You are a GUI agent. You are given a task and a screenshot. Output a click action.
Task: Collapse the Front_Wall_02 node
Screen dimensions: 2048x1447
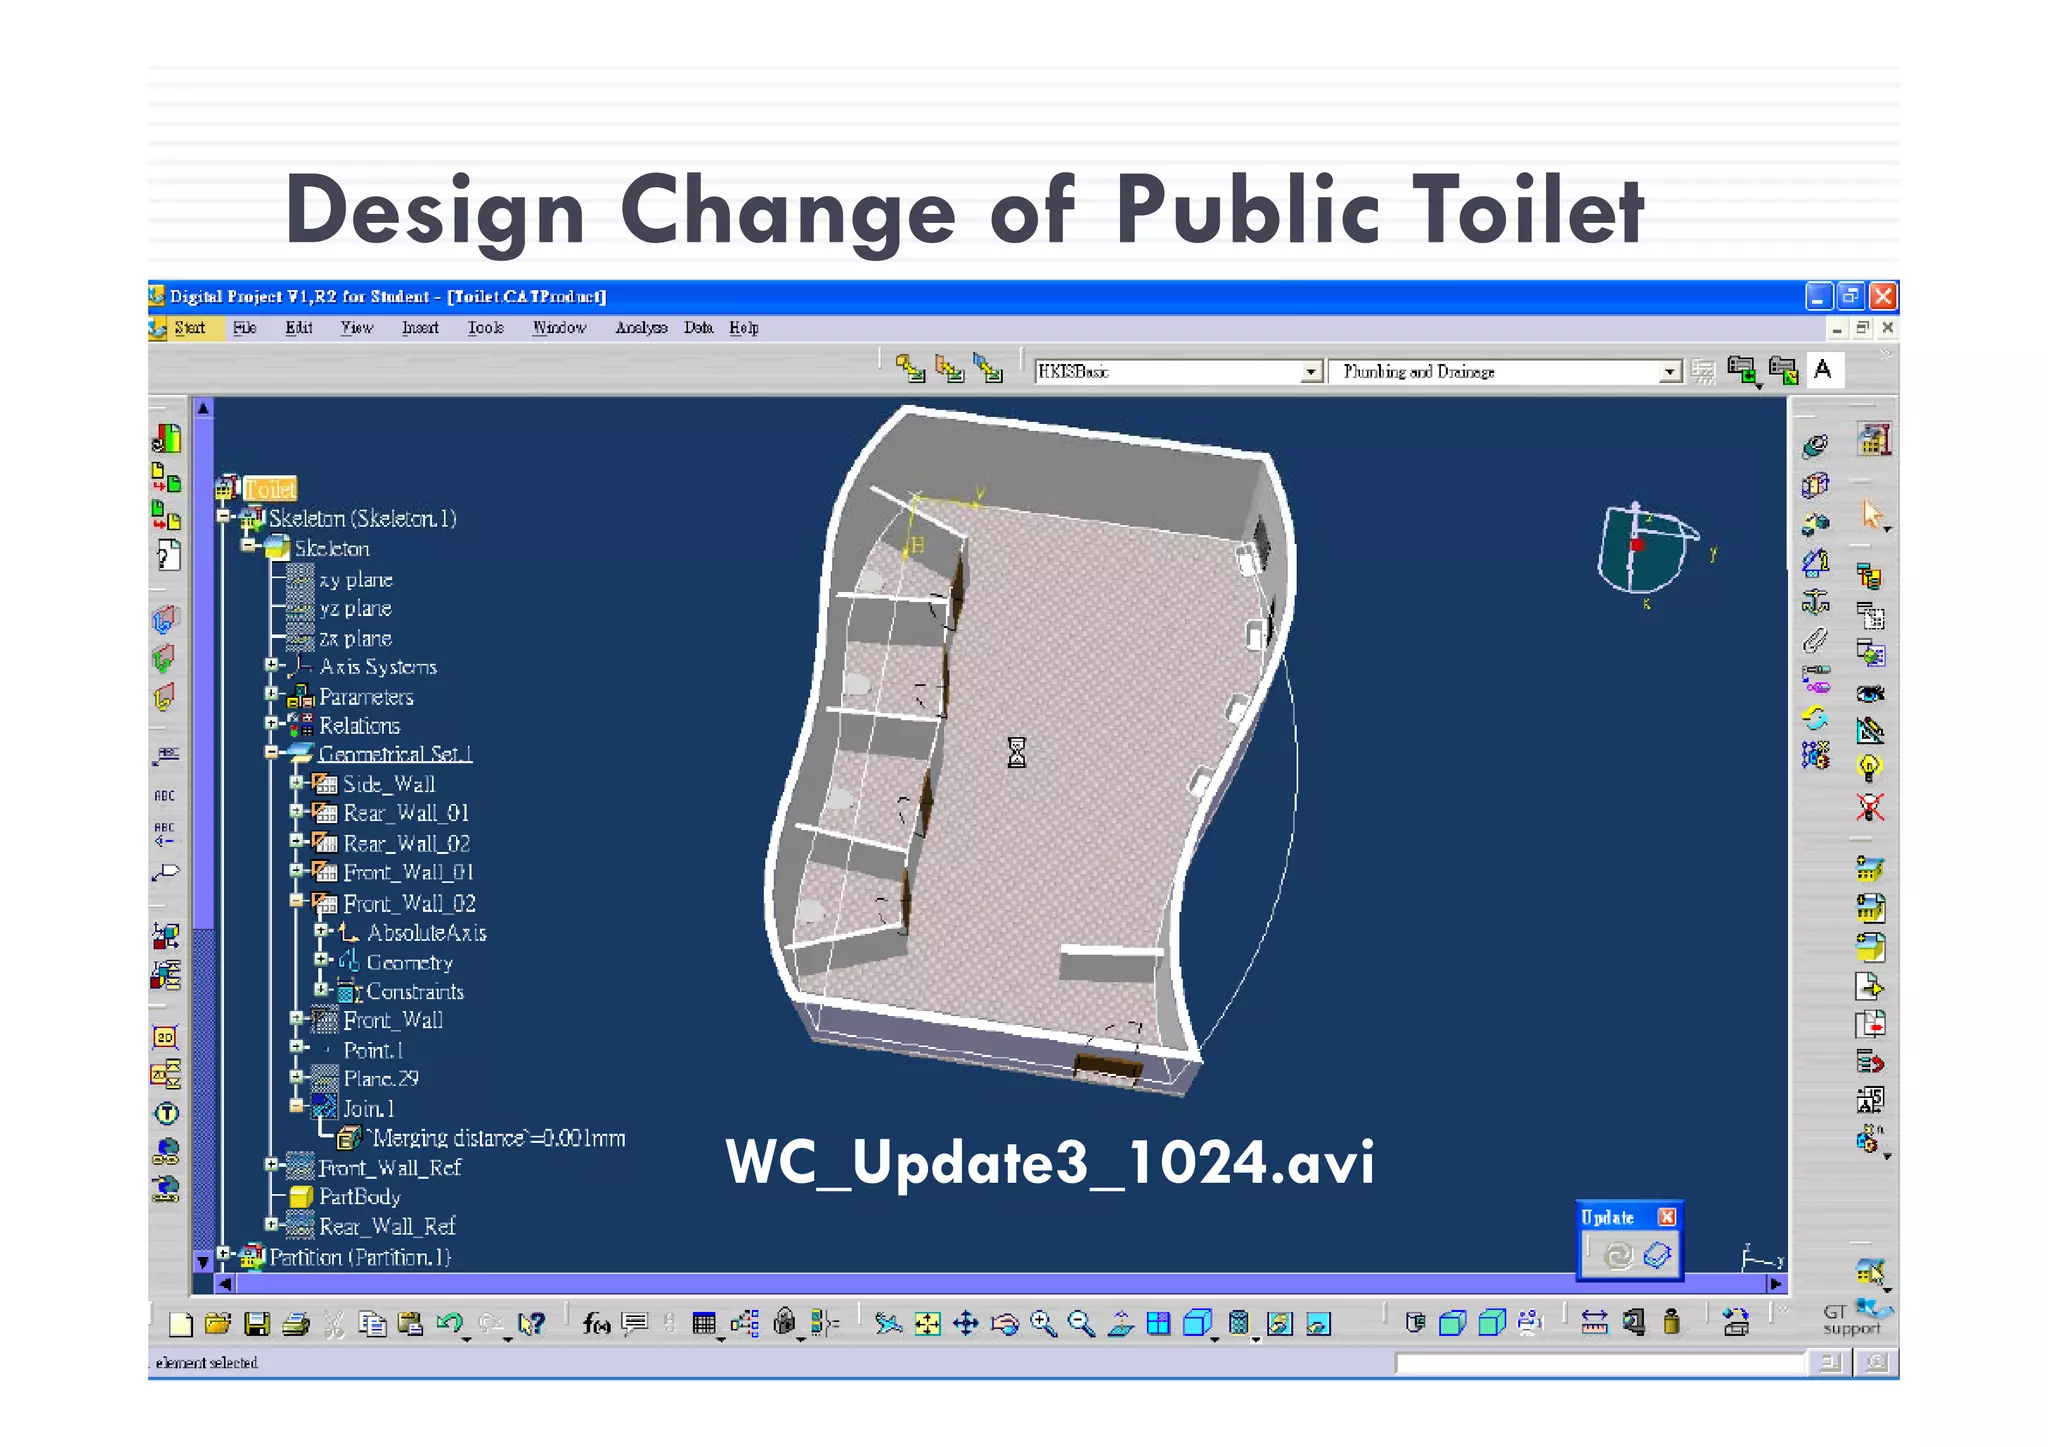(x=296, y=901)
